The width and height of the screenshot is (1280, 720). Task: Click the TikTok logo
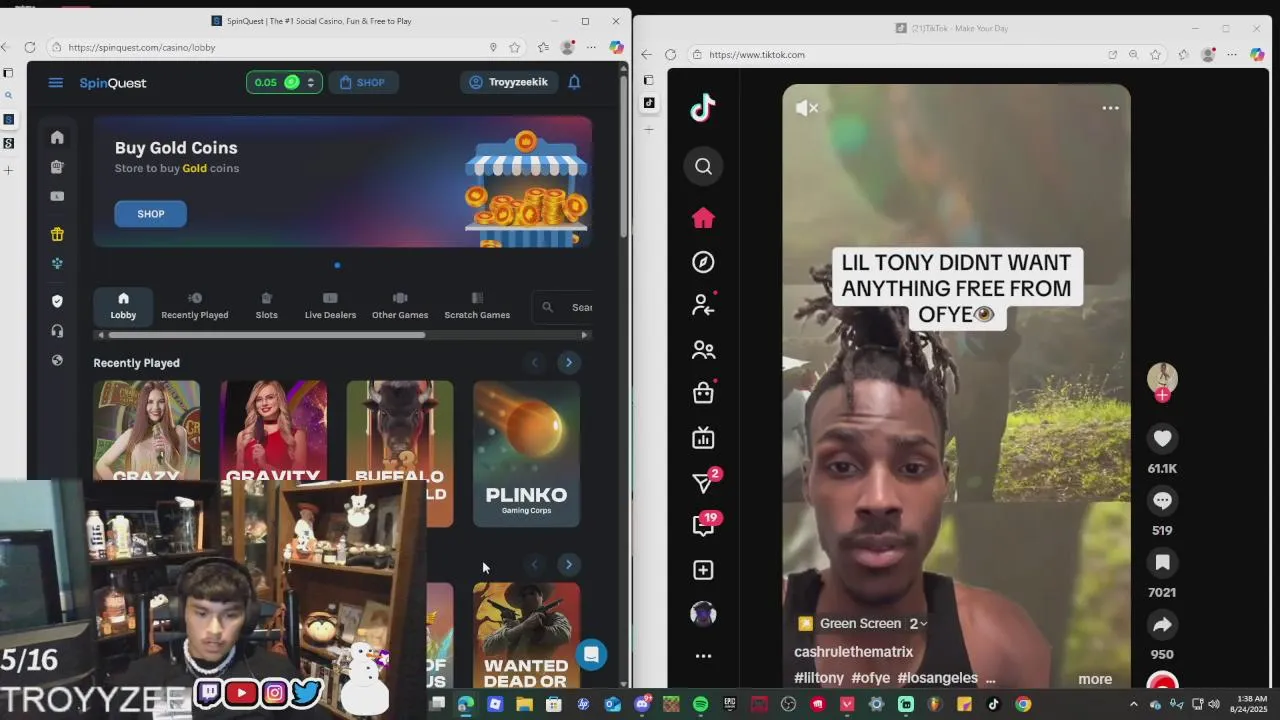point(703,107)
